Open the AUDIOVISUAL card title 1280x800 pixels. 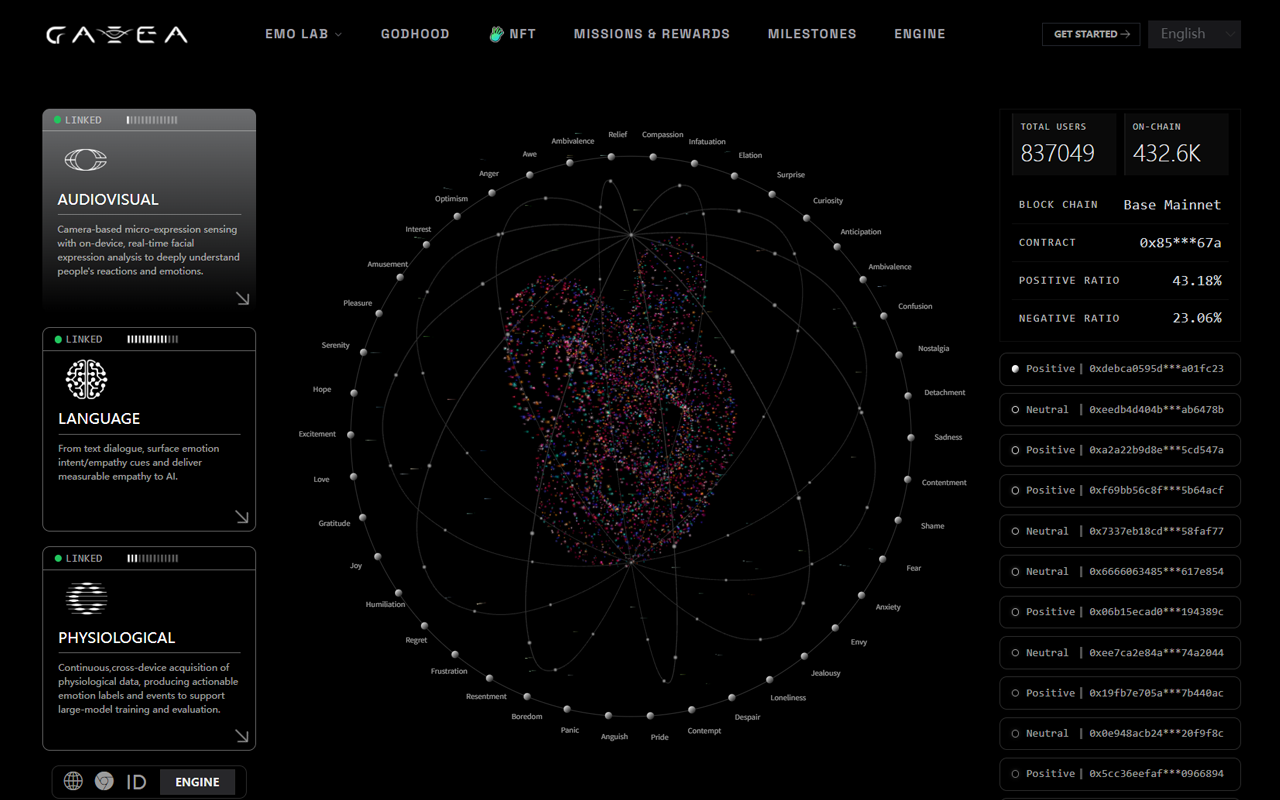[108, 200]
